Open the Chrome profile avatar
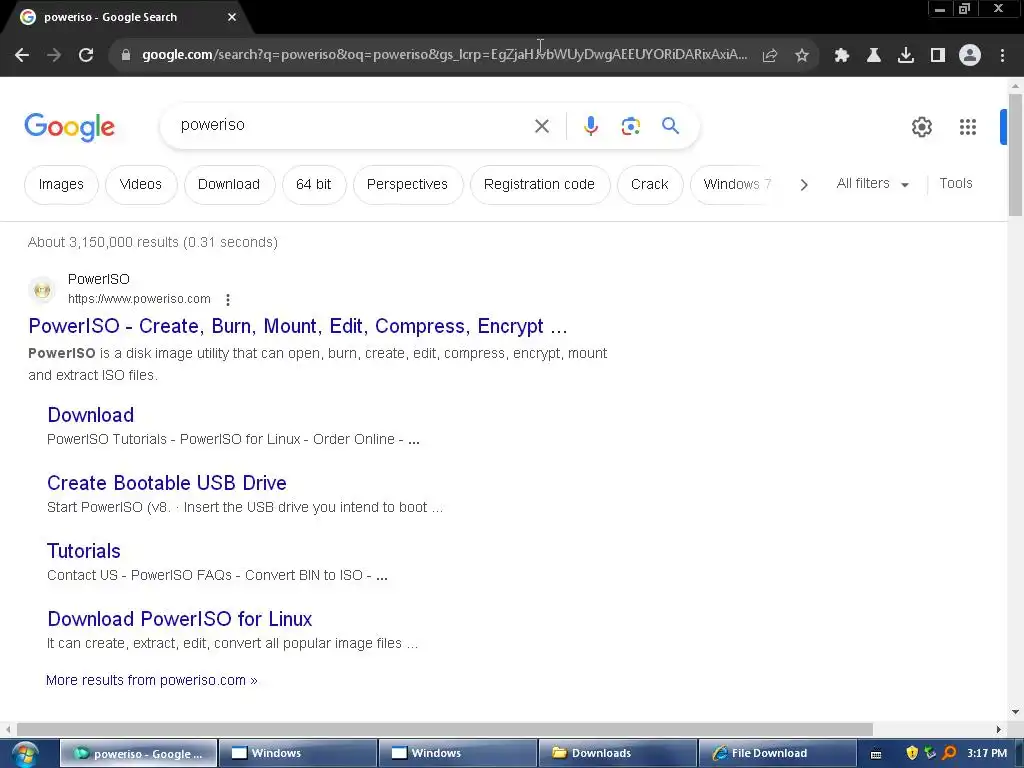The image size is (1024, 768). [x=970, y=56]
